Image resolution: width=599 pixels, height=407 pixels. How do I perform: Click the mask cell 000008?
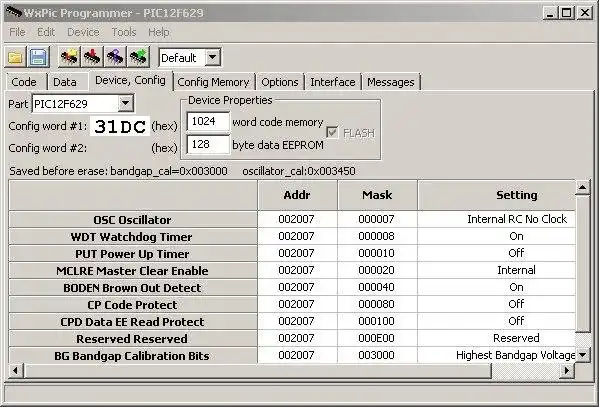pyautogui.click(x=377, y=236)
